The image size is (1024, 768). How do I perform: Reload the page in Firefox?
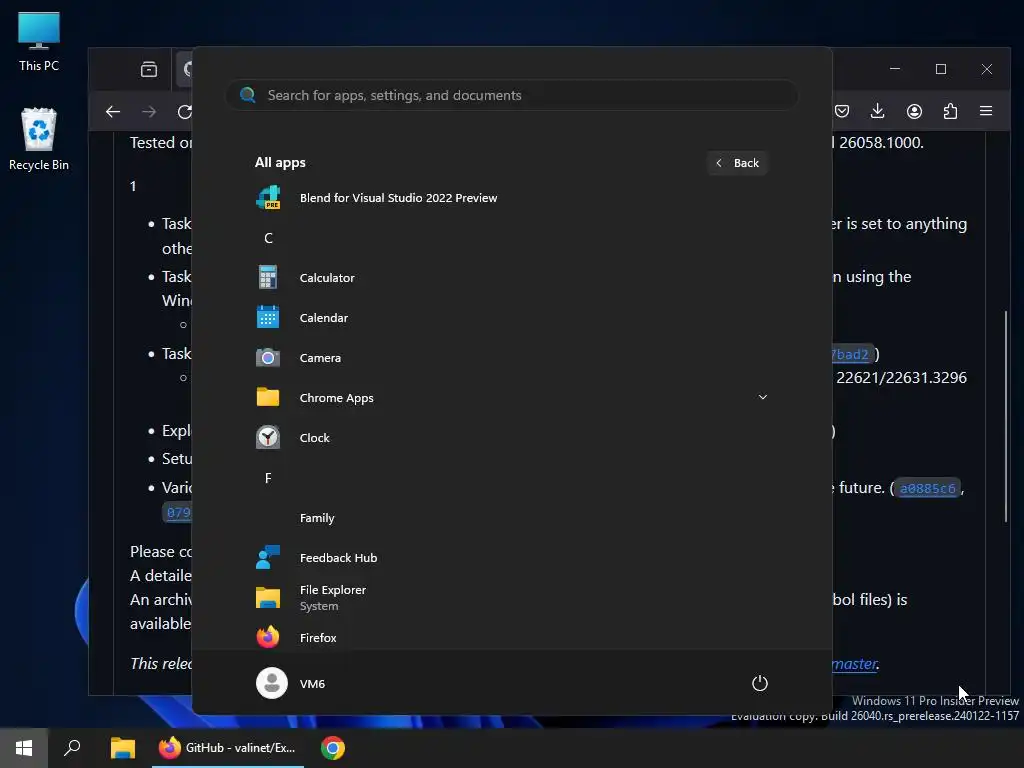point(185,112)
